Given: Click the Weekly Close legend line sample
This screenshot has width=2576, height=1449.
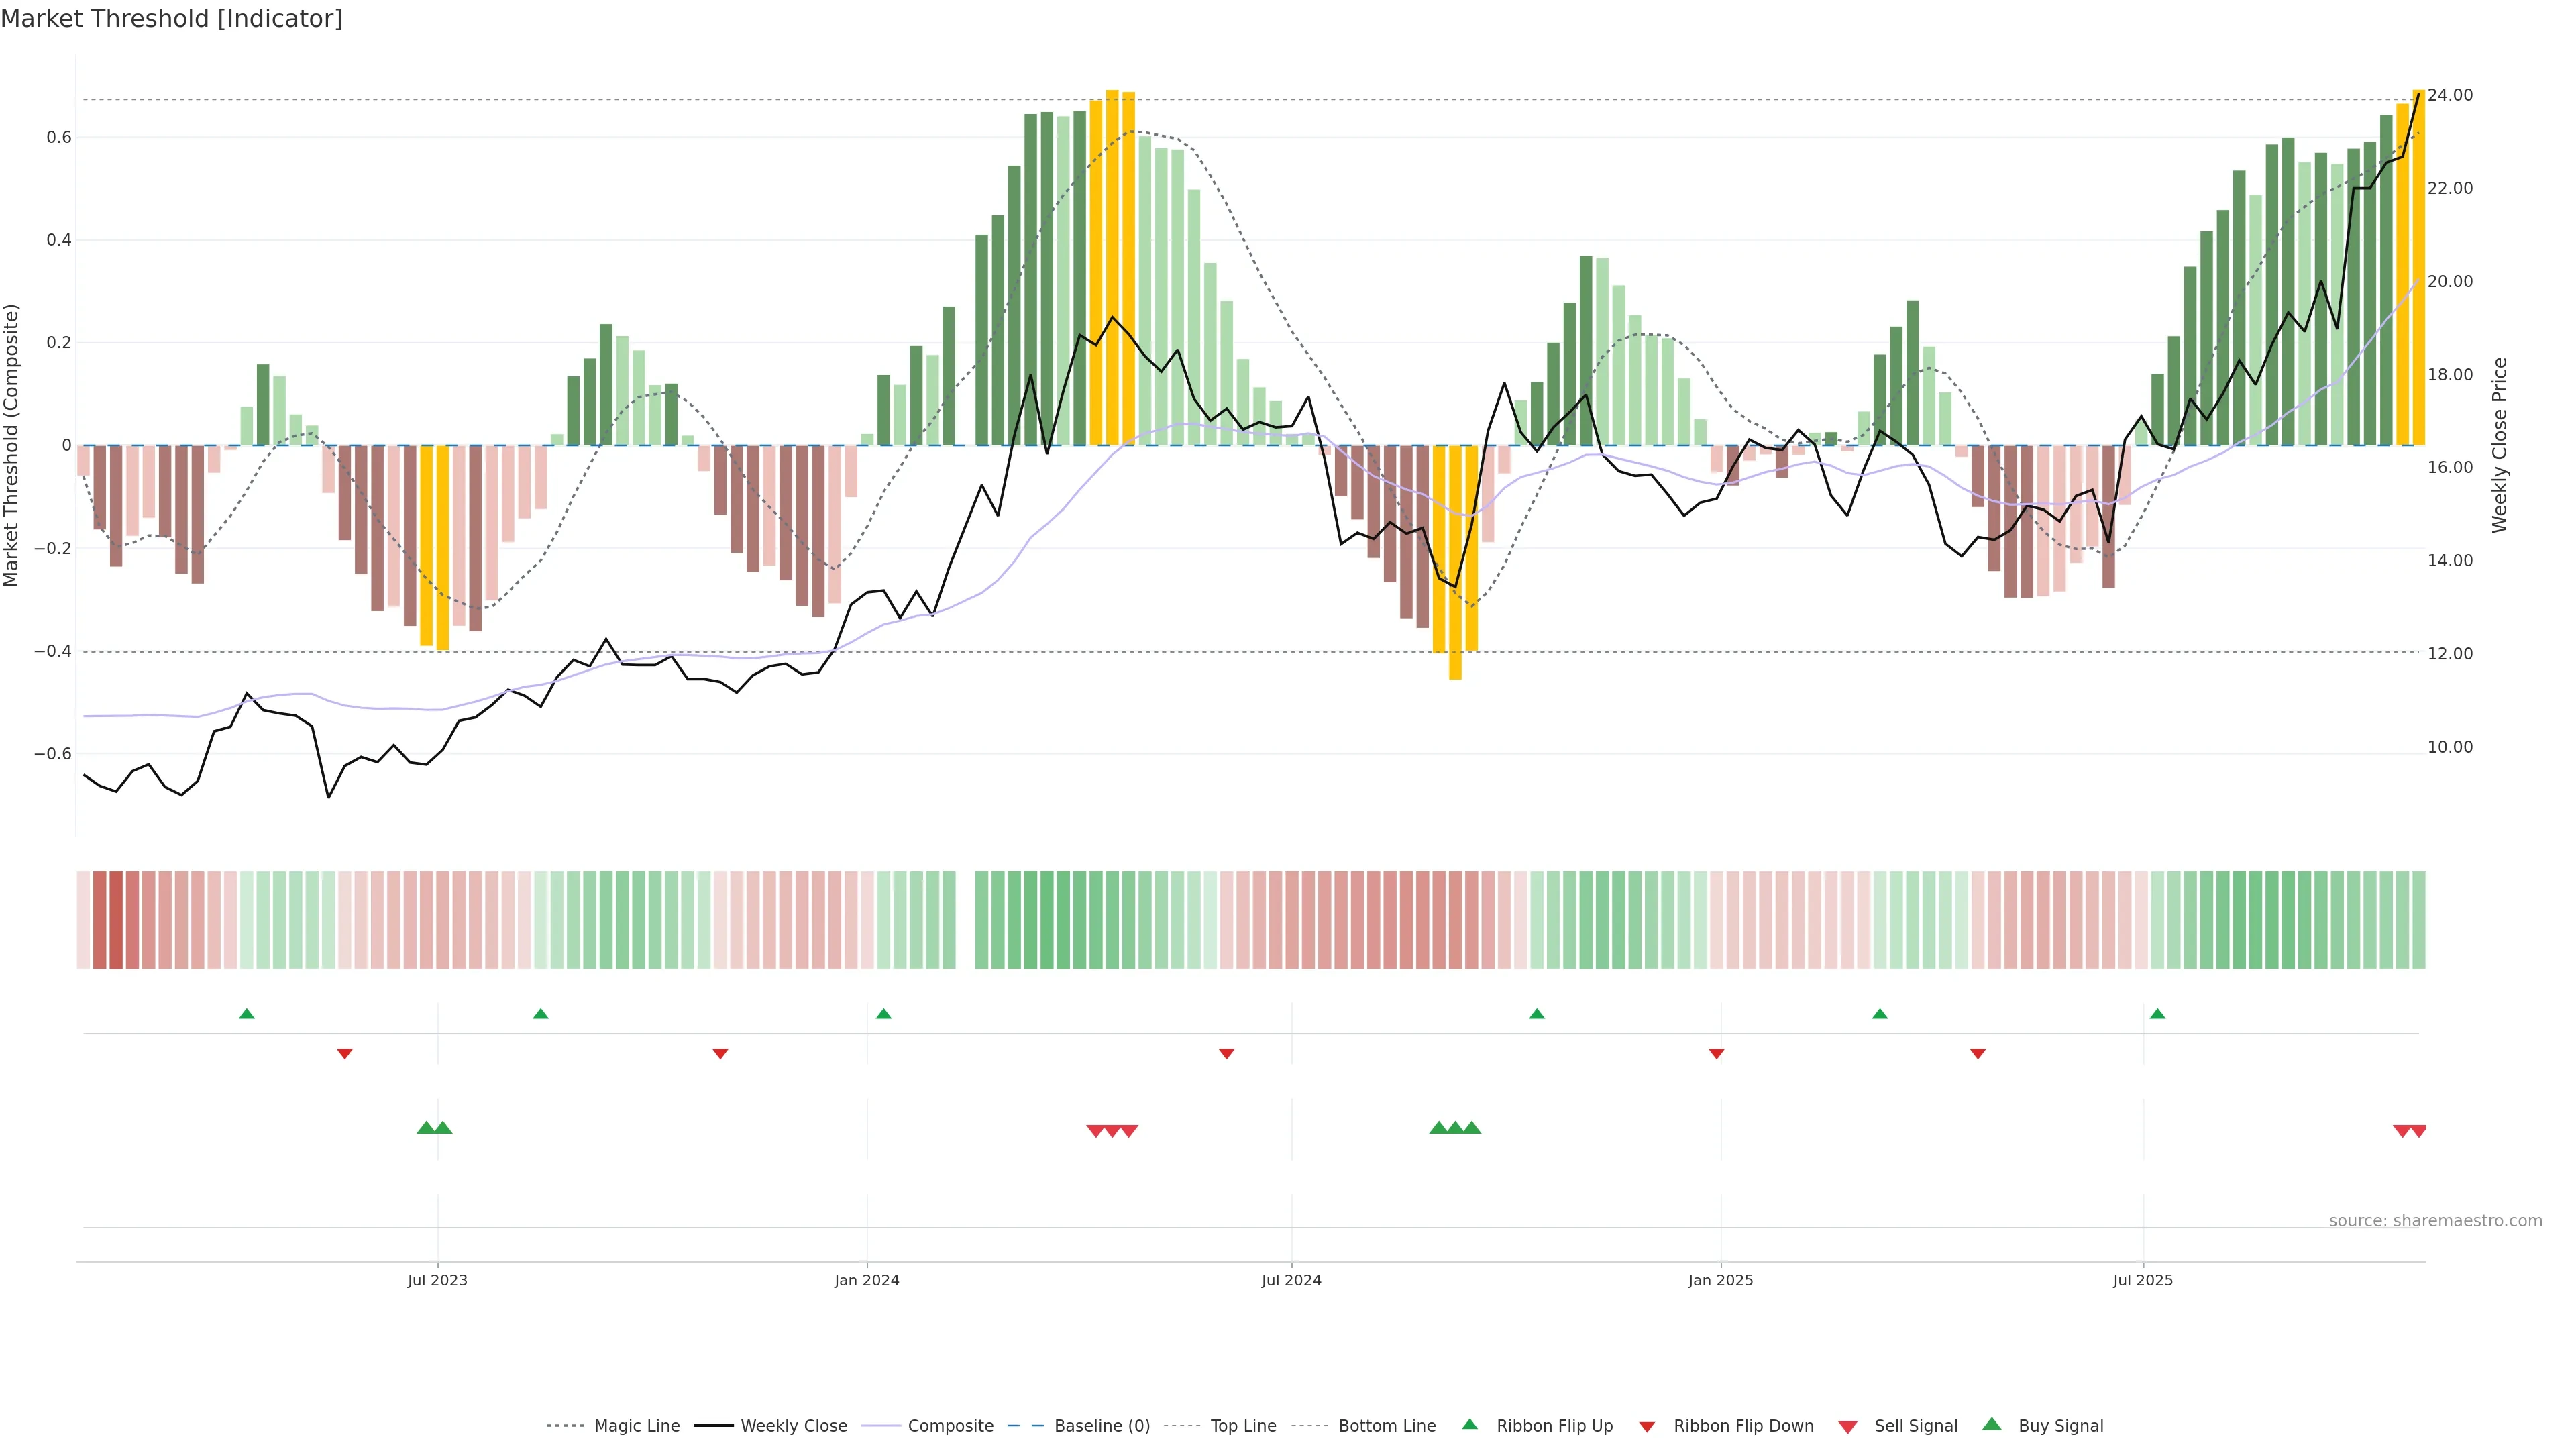Looking at the screenshot, I should (713, 1426).
